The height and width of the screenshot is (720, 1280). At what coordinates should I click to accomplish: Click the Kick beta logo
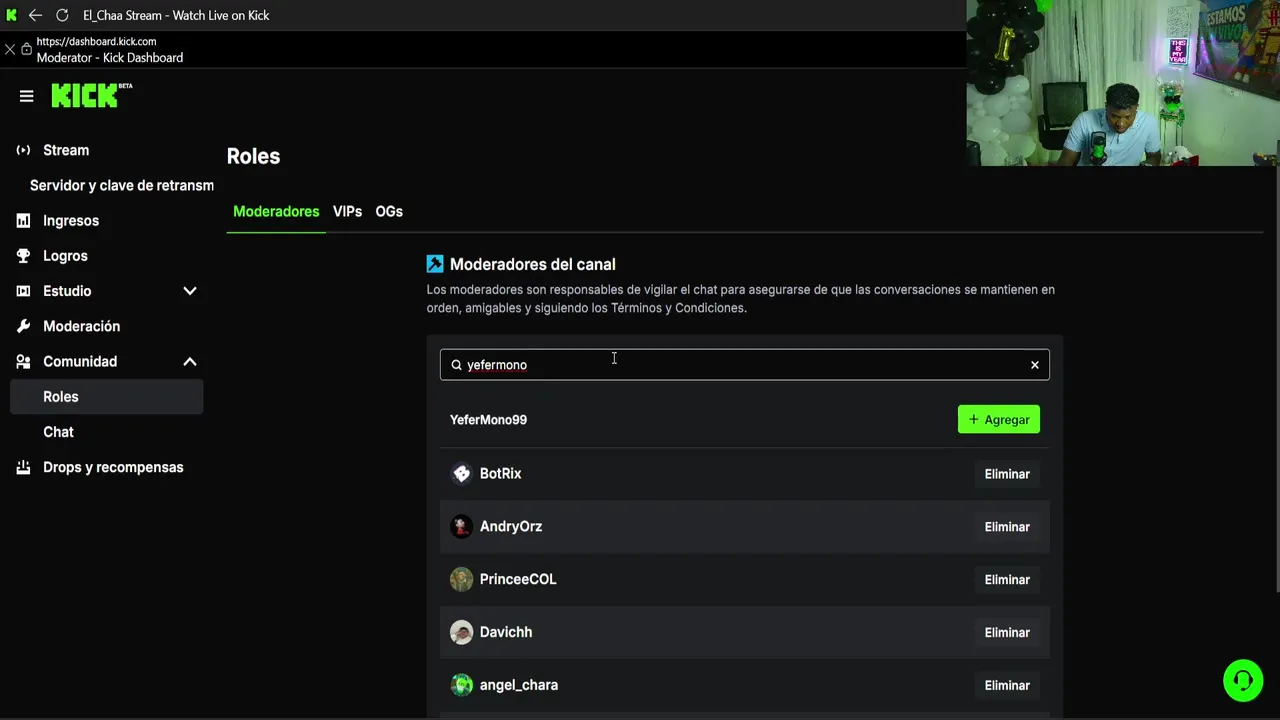tap(92, 95)
